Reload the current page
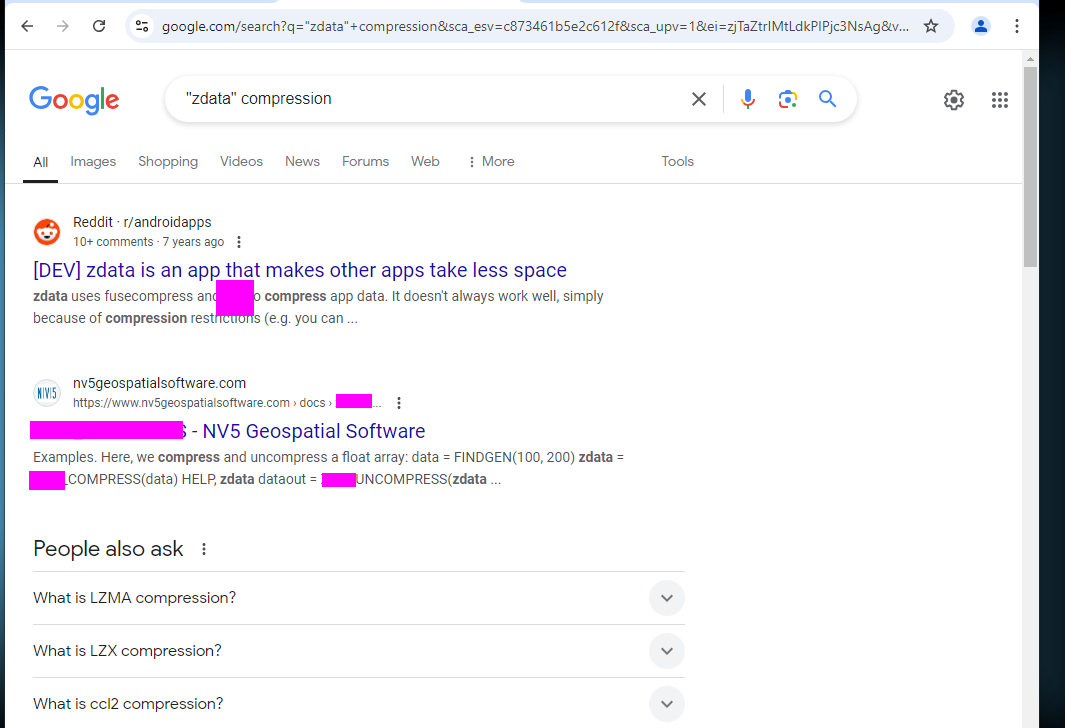Image resolution: width=1065 pixels, height=728 pixels. [99, 26]
